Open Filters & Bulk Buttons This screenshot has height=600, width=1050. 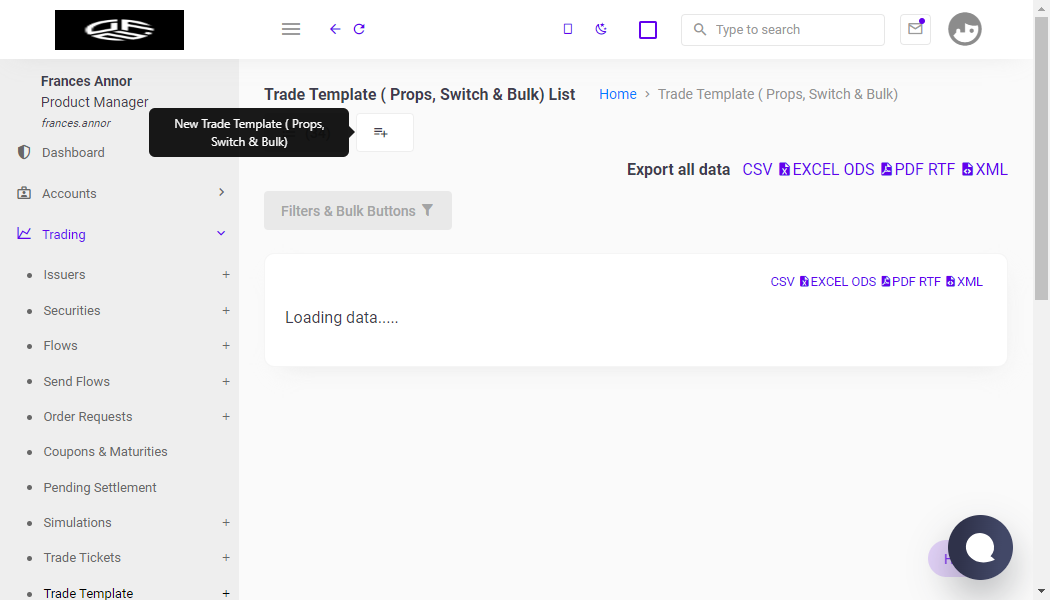tap(358, 210)
